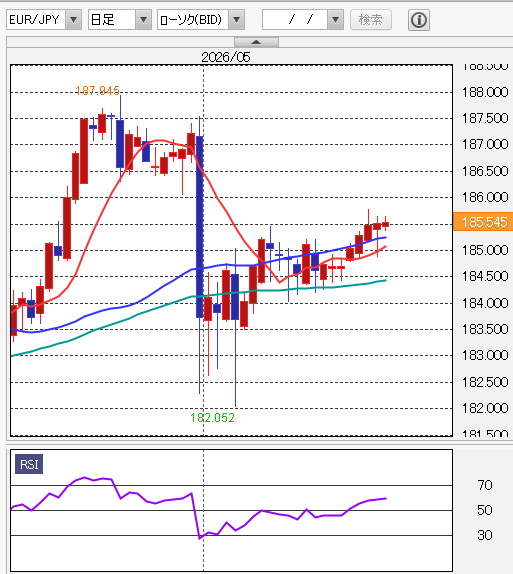Viewport: 513px width, 574px height.
Task: Click the 184.500 price axis label
Action: [x=485, y=276]
